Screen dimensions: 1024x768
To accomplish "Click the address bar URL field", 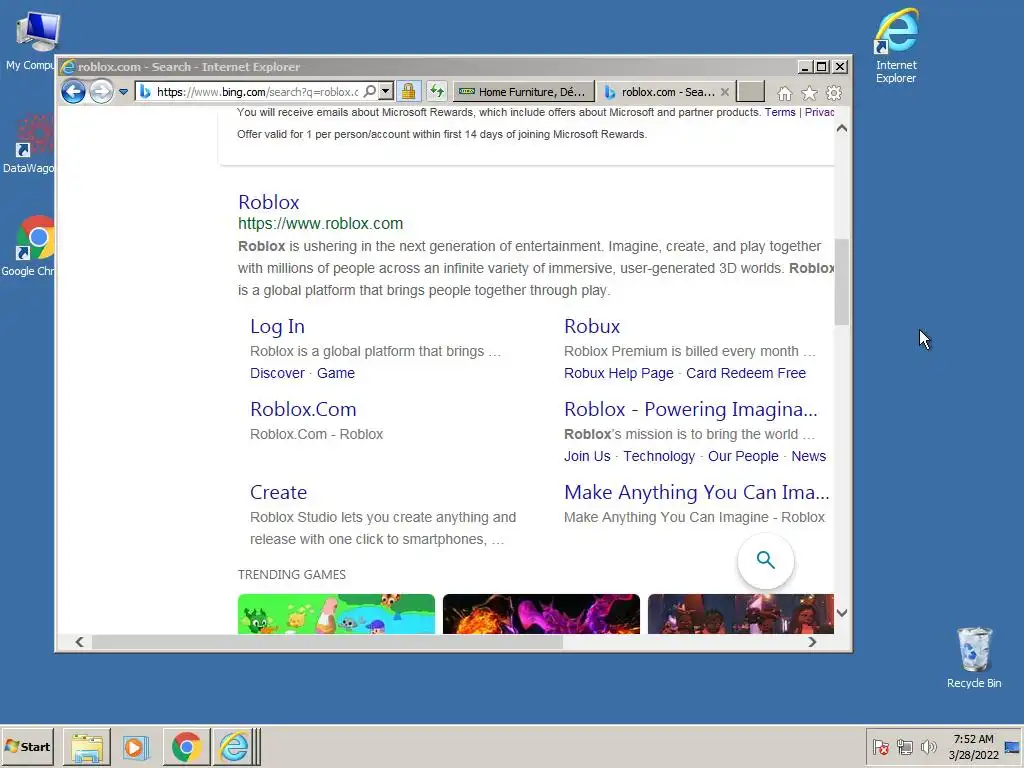I will pos(257,92).
